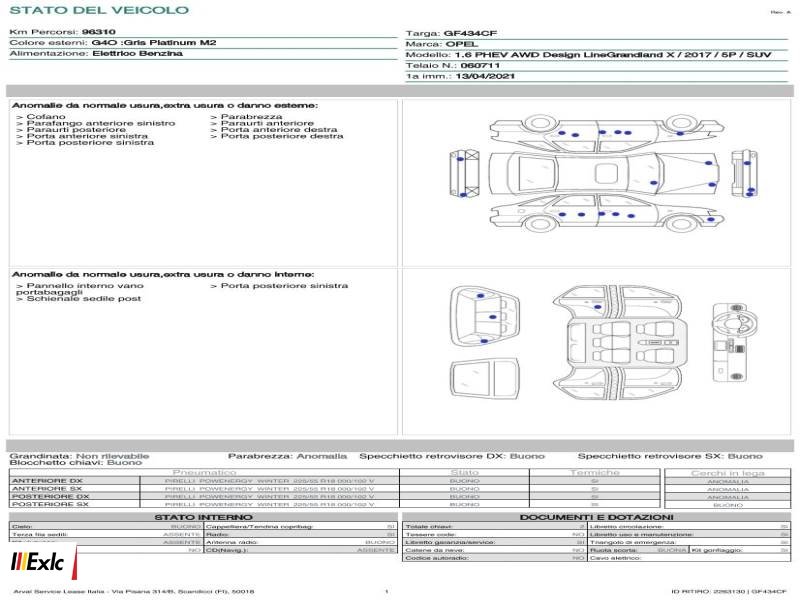Viewport: 800px width, 600px height.
Task: Click 'Parabrezza: Anomalia' status text
Action: [x=287, y=456]
